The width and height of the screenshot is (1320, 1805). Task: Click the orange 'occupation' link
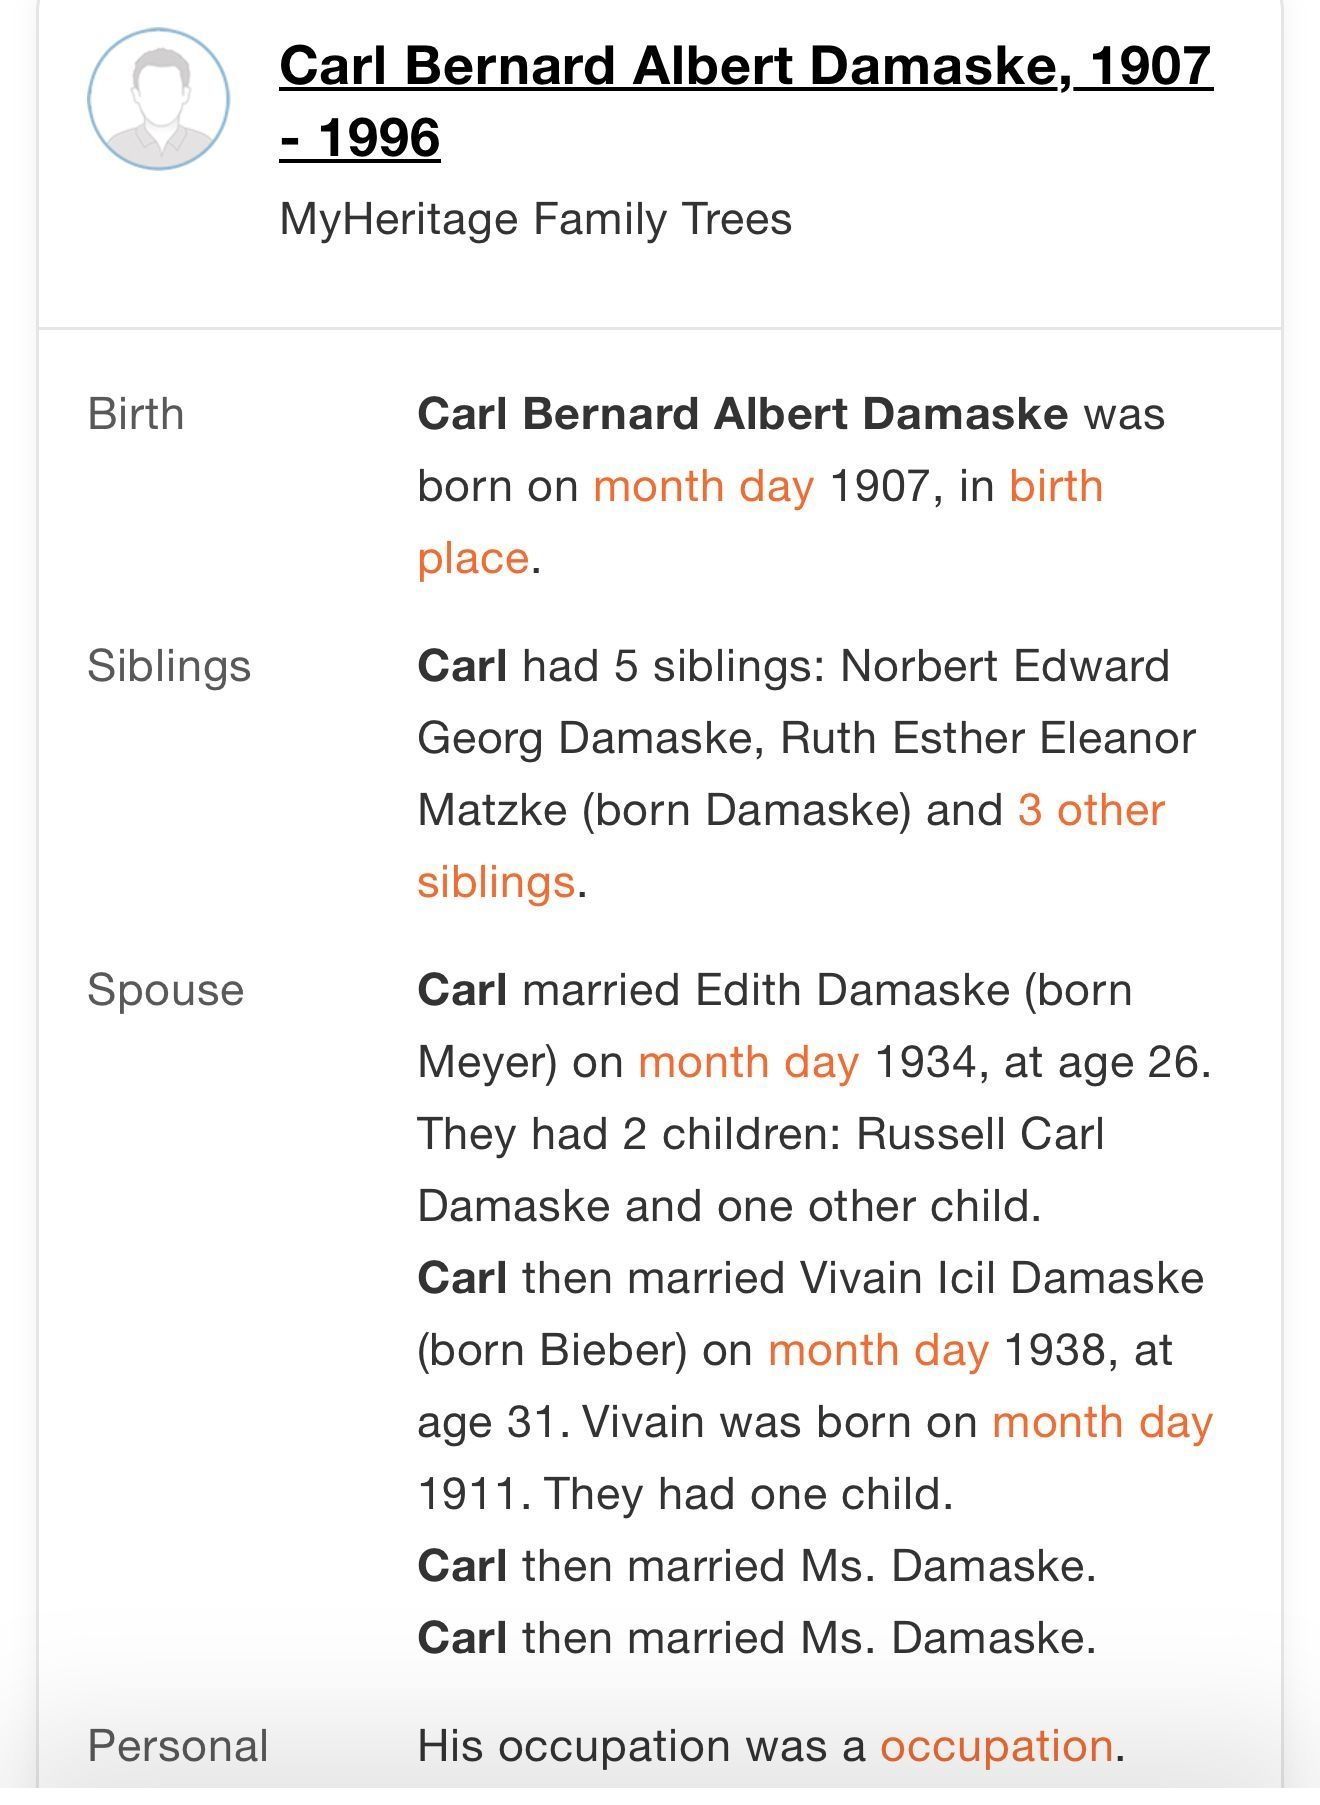[x=996, y=1747]
